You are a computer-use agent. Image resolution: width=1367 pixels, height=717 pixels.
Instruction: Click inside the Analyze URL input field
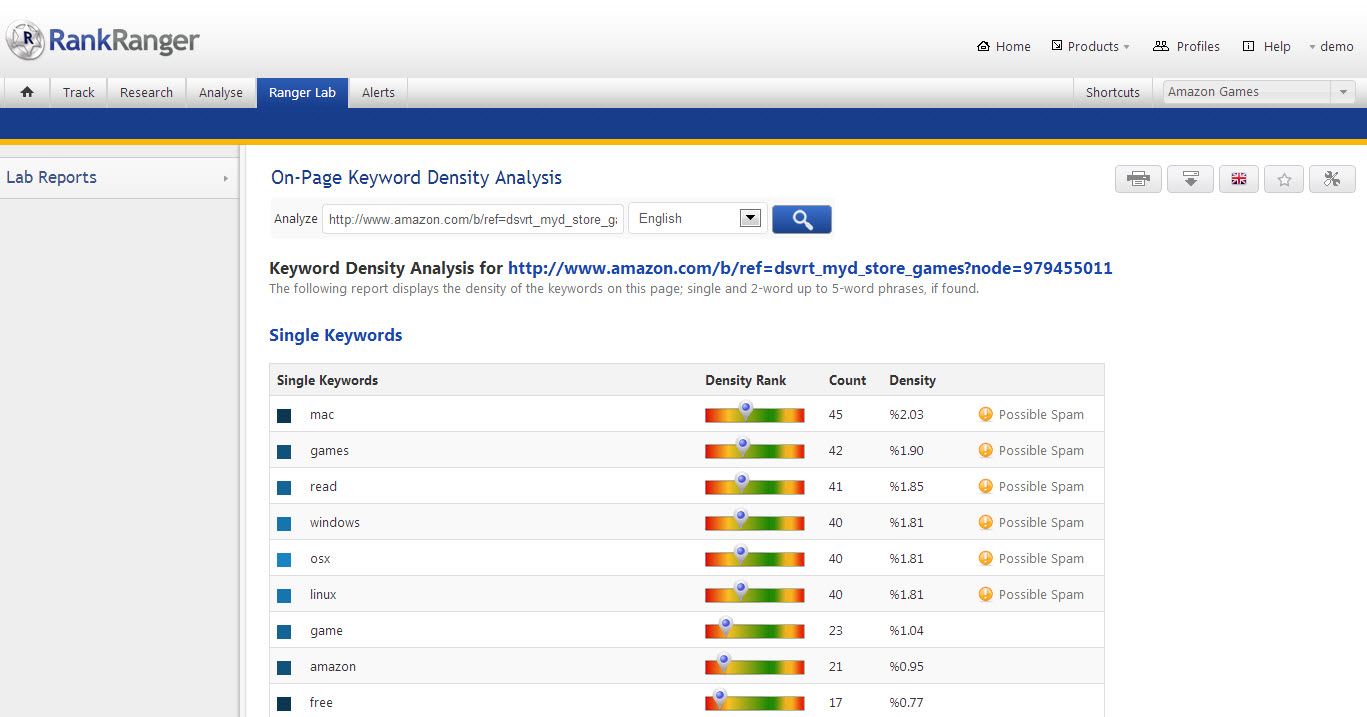[x=472, y=219]
